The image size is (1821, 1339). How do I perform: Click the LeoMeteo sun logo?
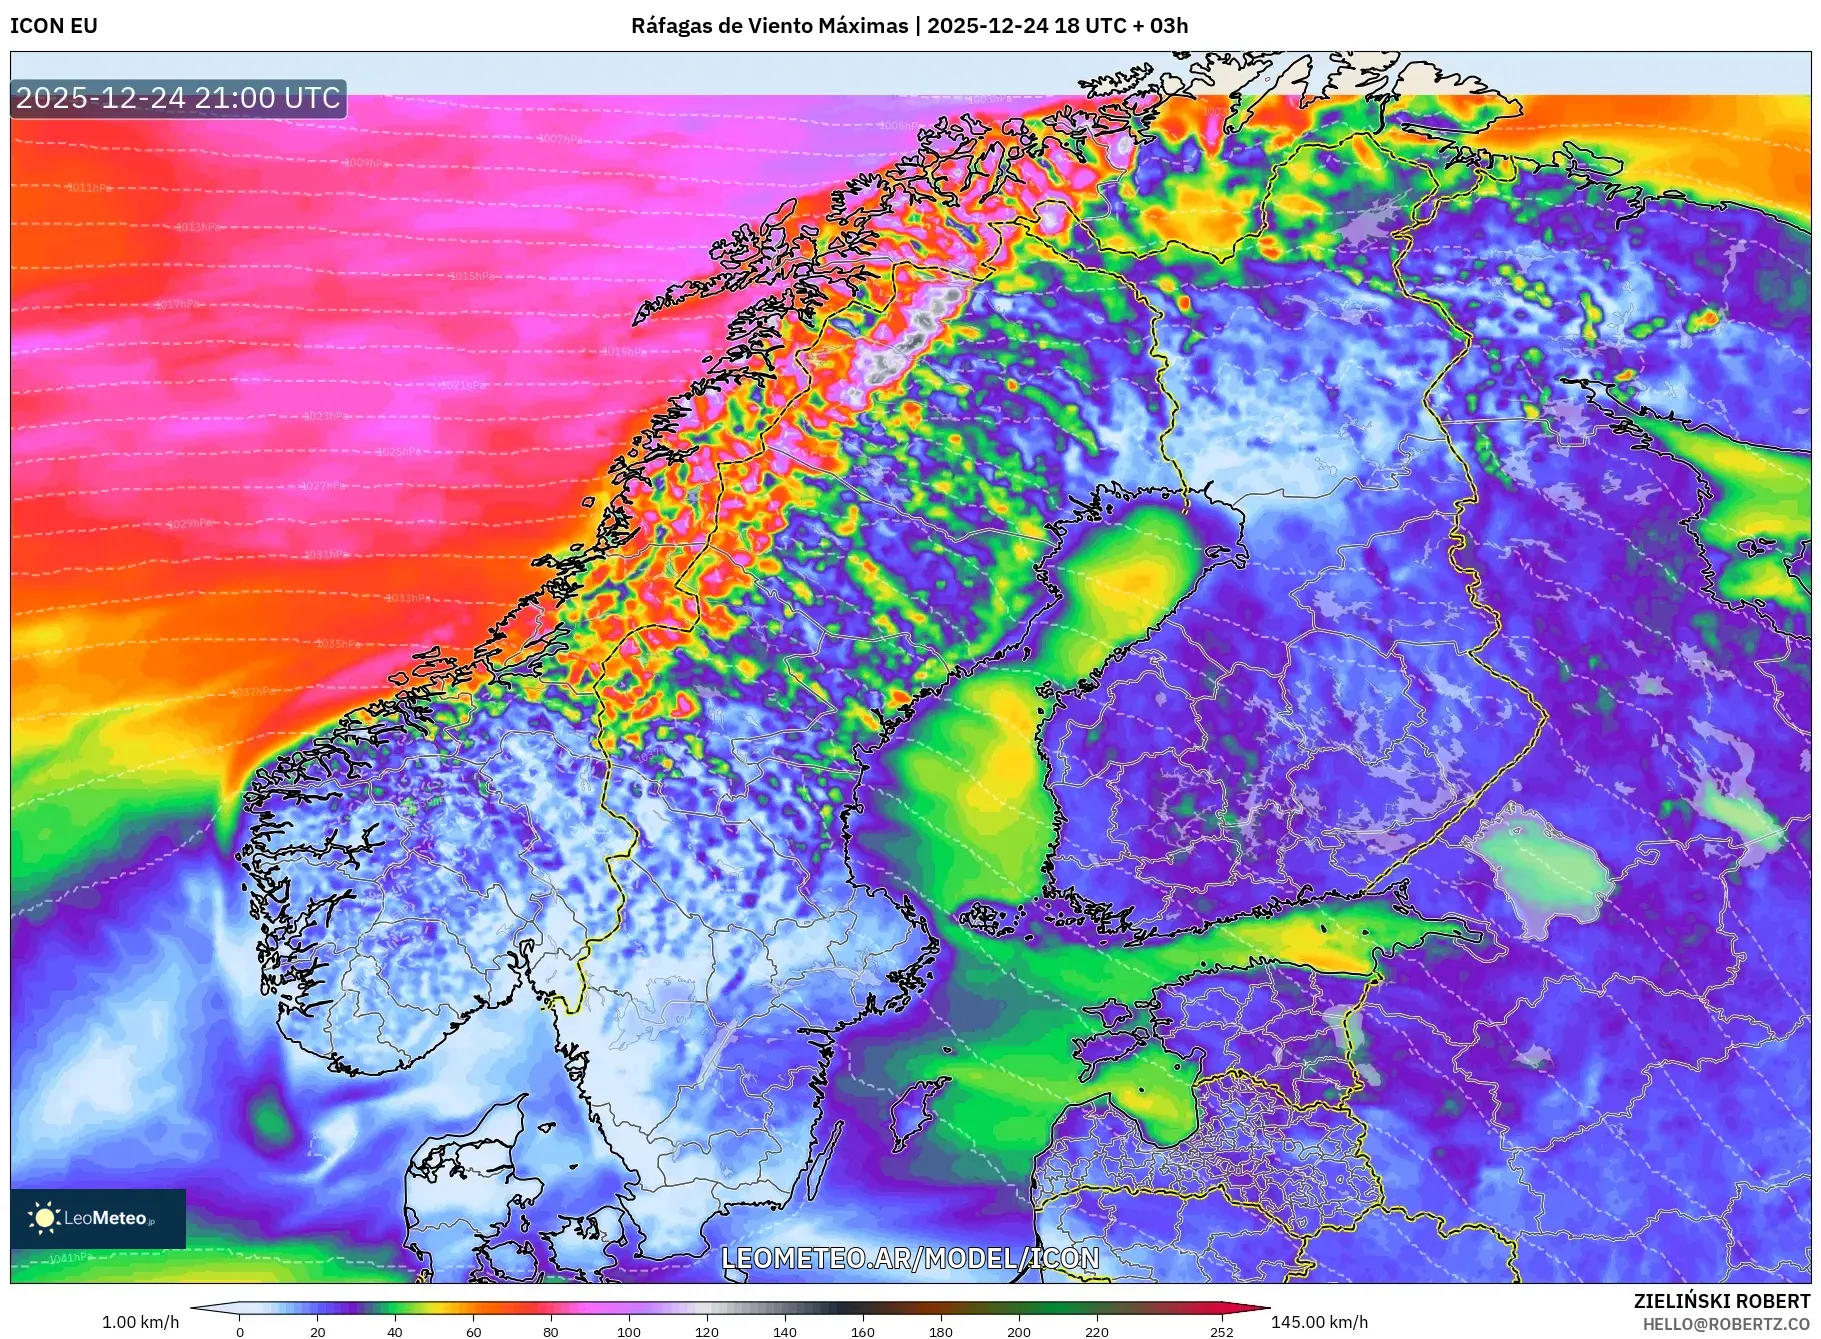pyautogui.click(x=45, y=1217)
